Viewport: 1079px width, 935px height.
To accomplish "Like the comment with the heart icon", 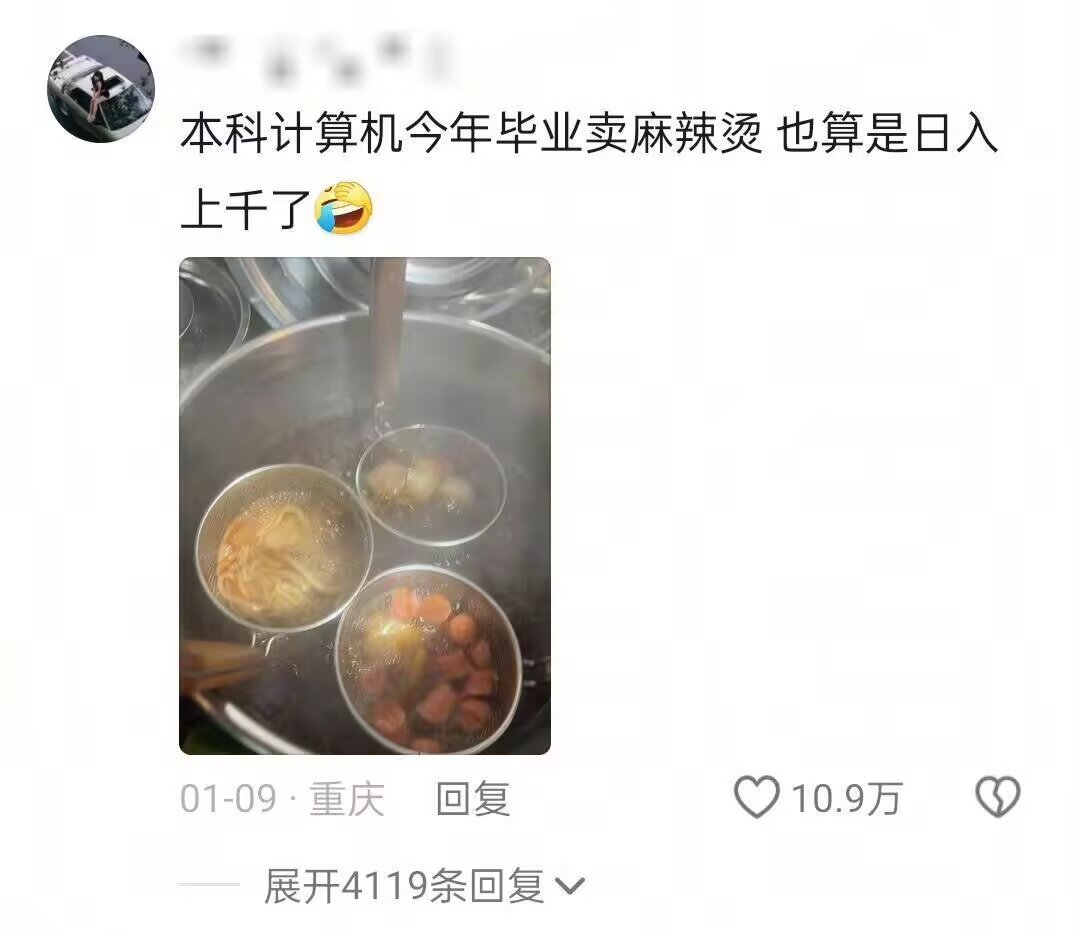I will pyautogui.click(x=756, y=797).
